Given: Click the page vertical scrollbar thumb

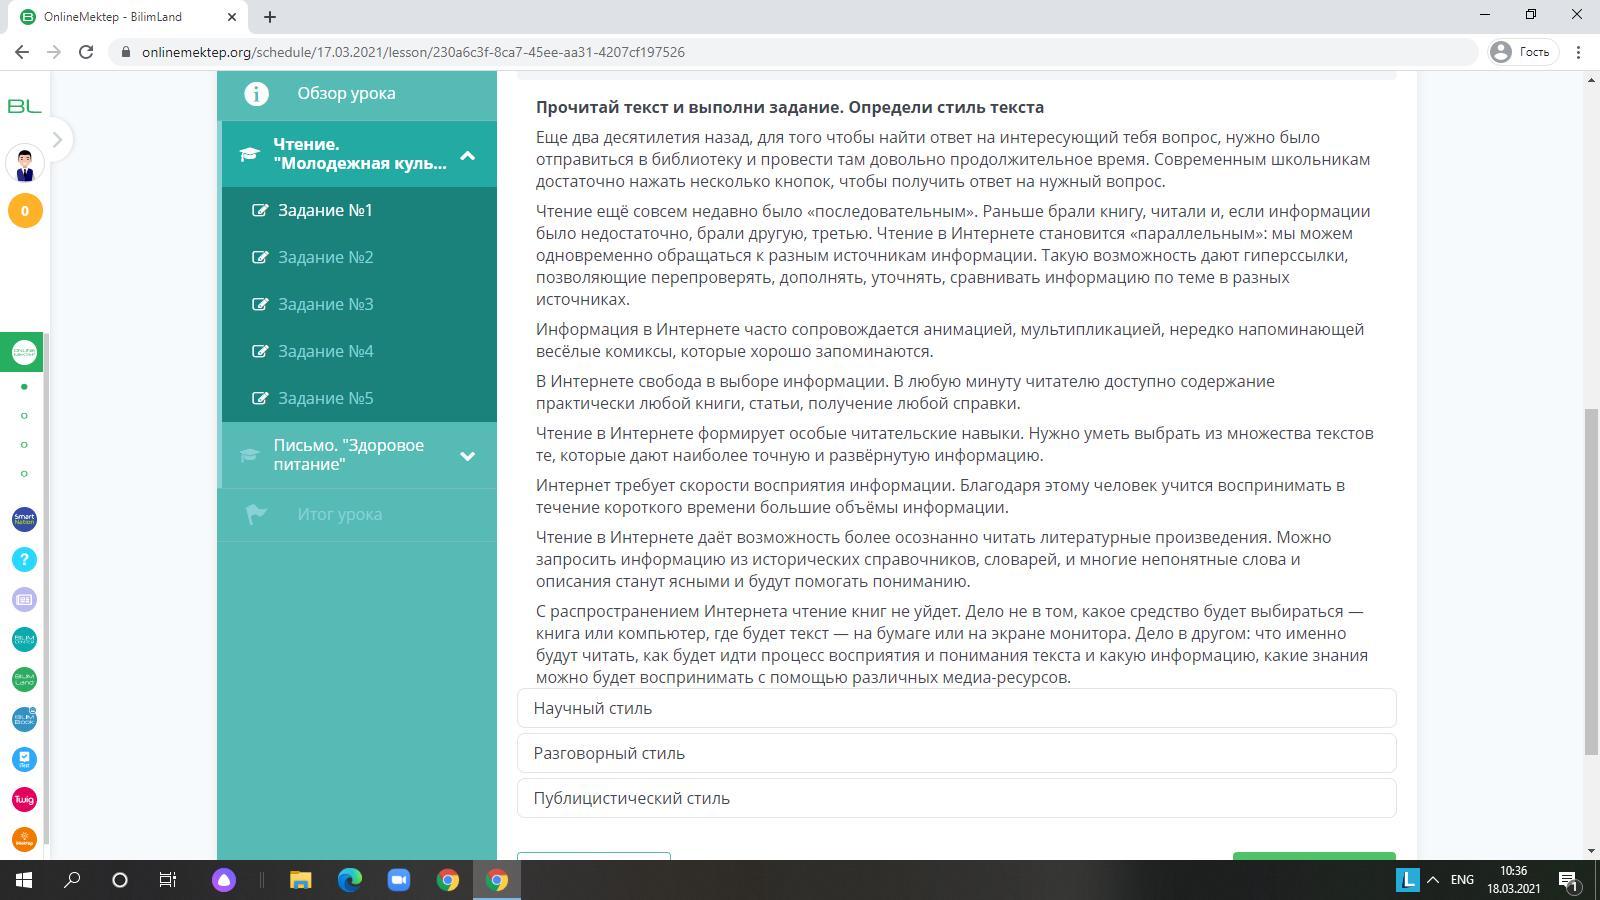Looking at the screenshot, I should tap(1591, 582).
